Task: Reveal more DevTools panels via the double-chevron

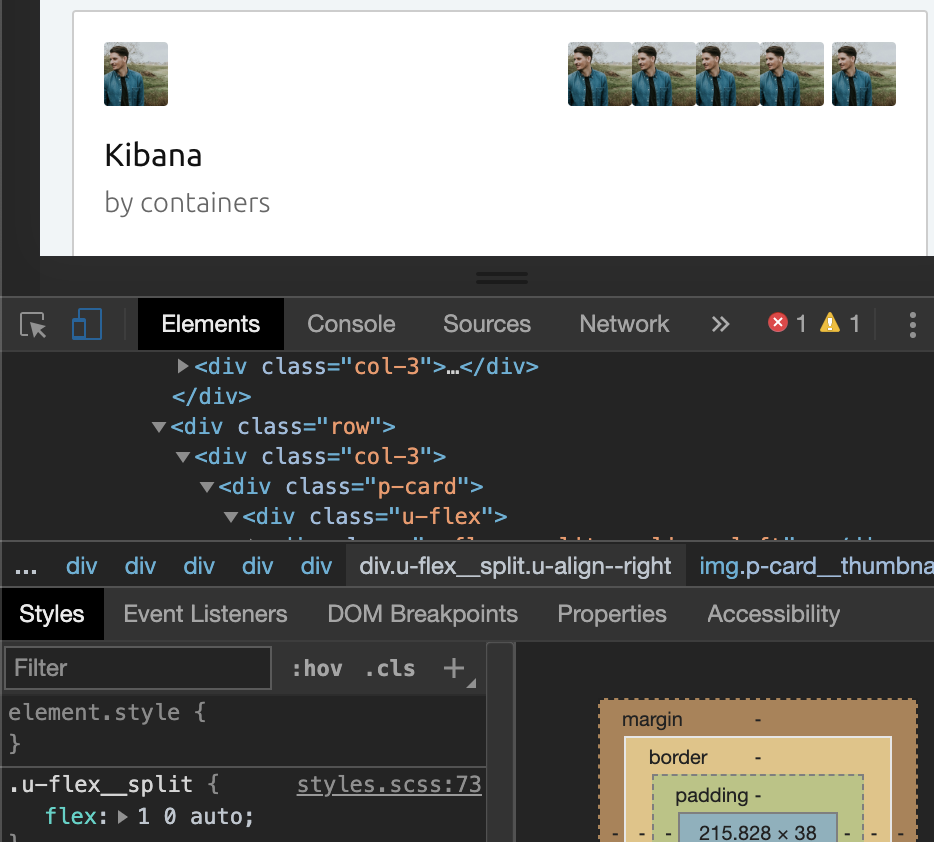Action: tap(721, 323)
